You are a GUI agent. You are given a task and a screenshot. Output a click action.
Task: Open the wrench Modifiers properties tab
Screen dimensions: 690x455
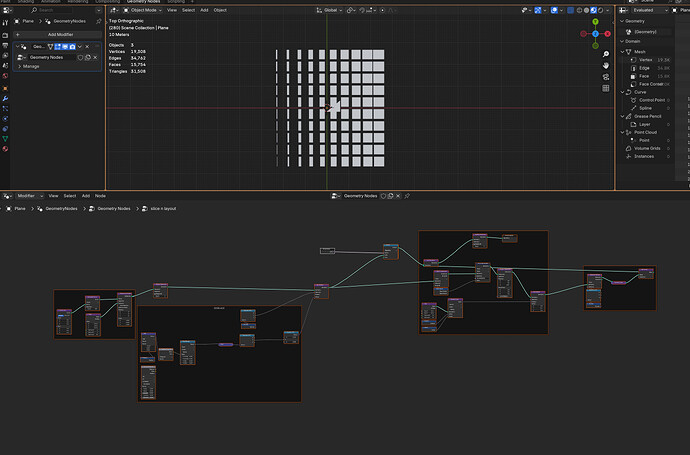[x=5, y=99]
